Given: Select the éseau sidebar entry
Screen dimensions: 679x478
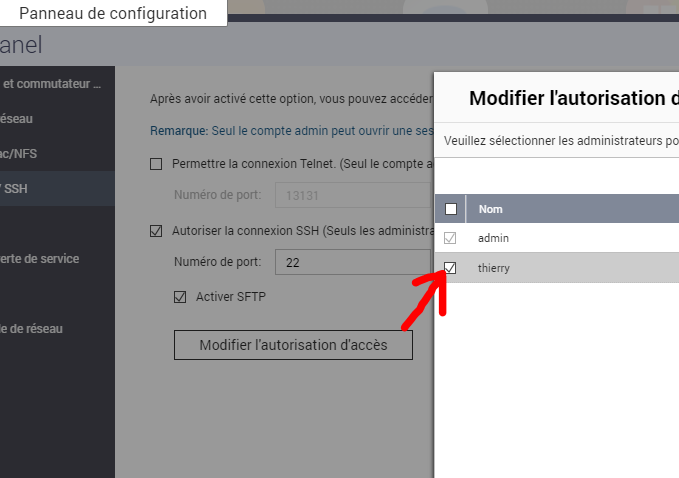Looking at the screenshot, I should click(16, 119).
